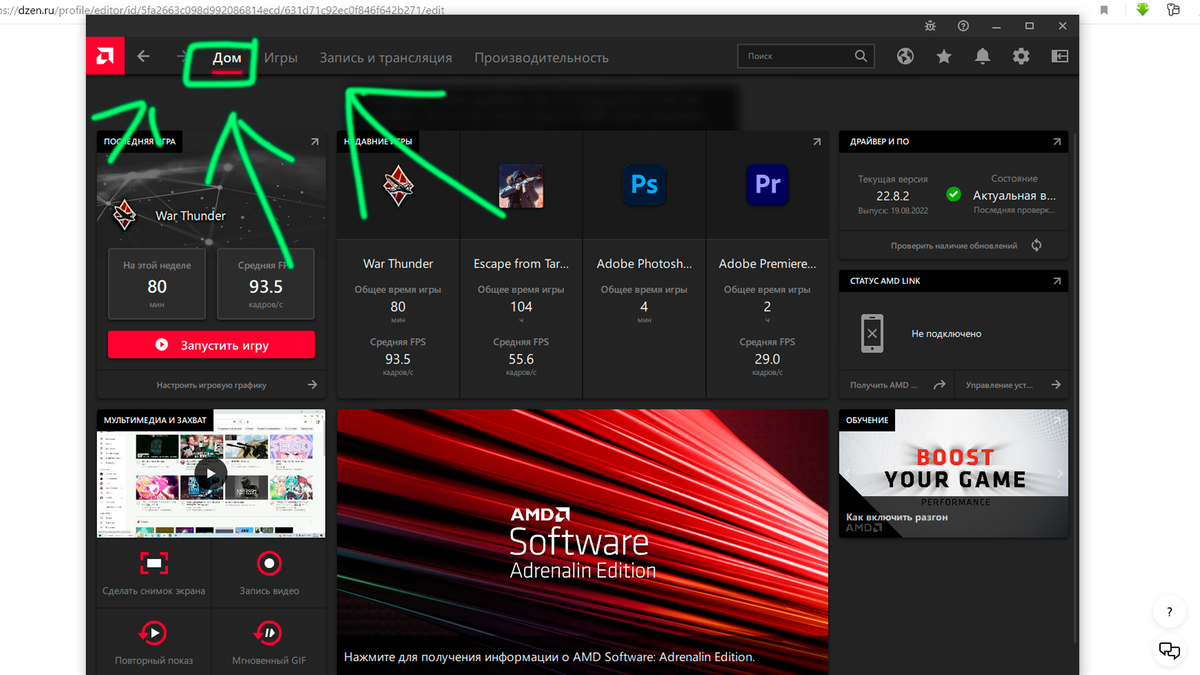Click Проверить наличие обновлений
This screenshot has width=1200, height=675.
[x=954, y=245]
